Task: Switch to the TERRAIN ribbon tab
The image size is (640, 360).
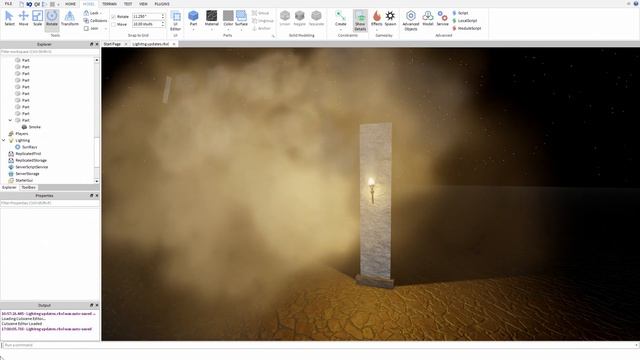Action: pos(109,4)
